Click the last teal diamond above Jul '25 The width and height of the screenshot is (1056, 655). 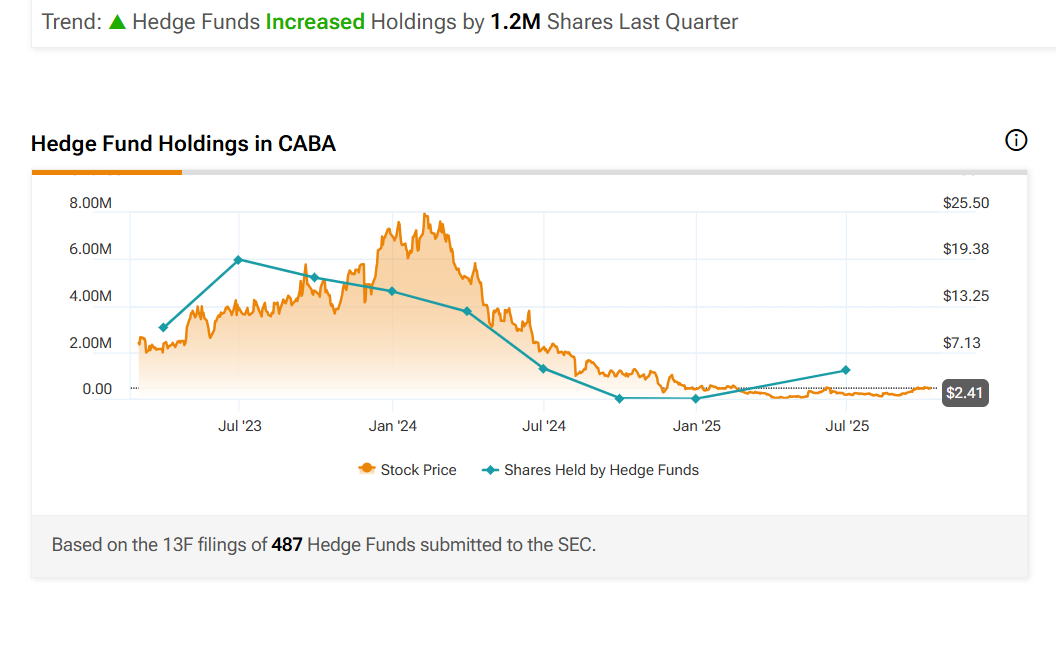click(x=846, y=370)
